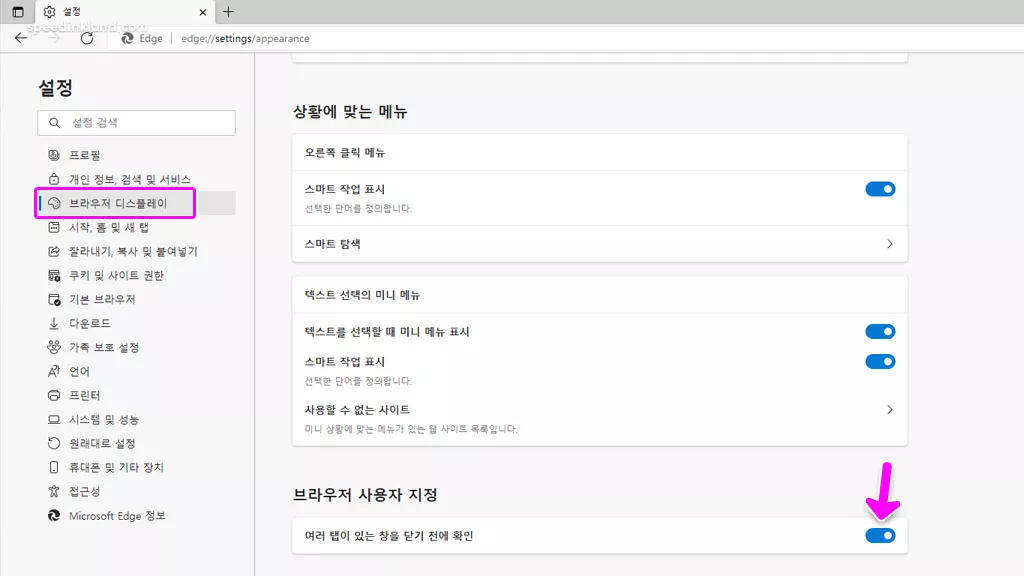
Task: Expand 사용할 수 없는 사이트 chevron
Action: pos(889,409)
